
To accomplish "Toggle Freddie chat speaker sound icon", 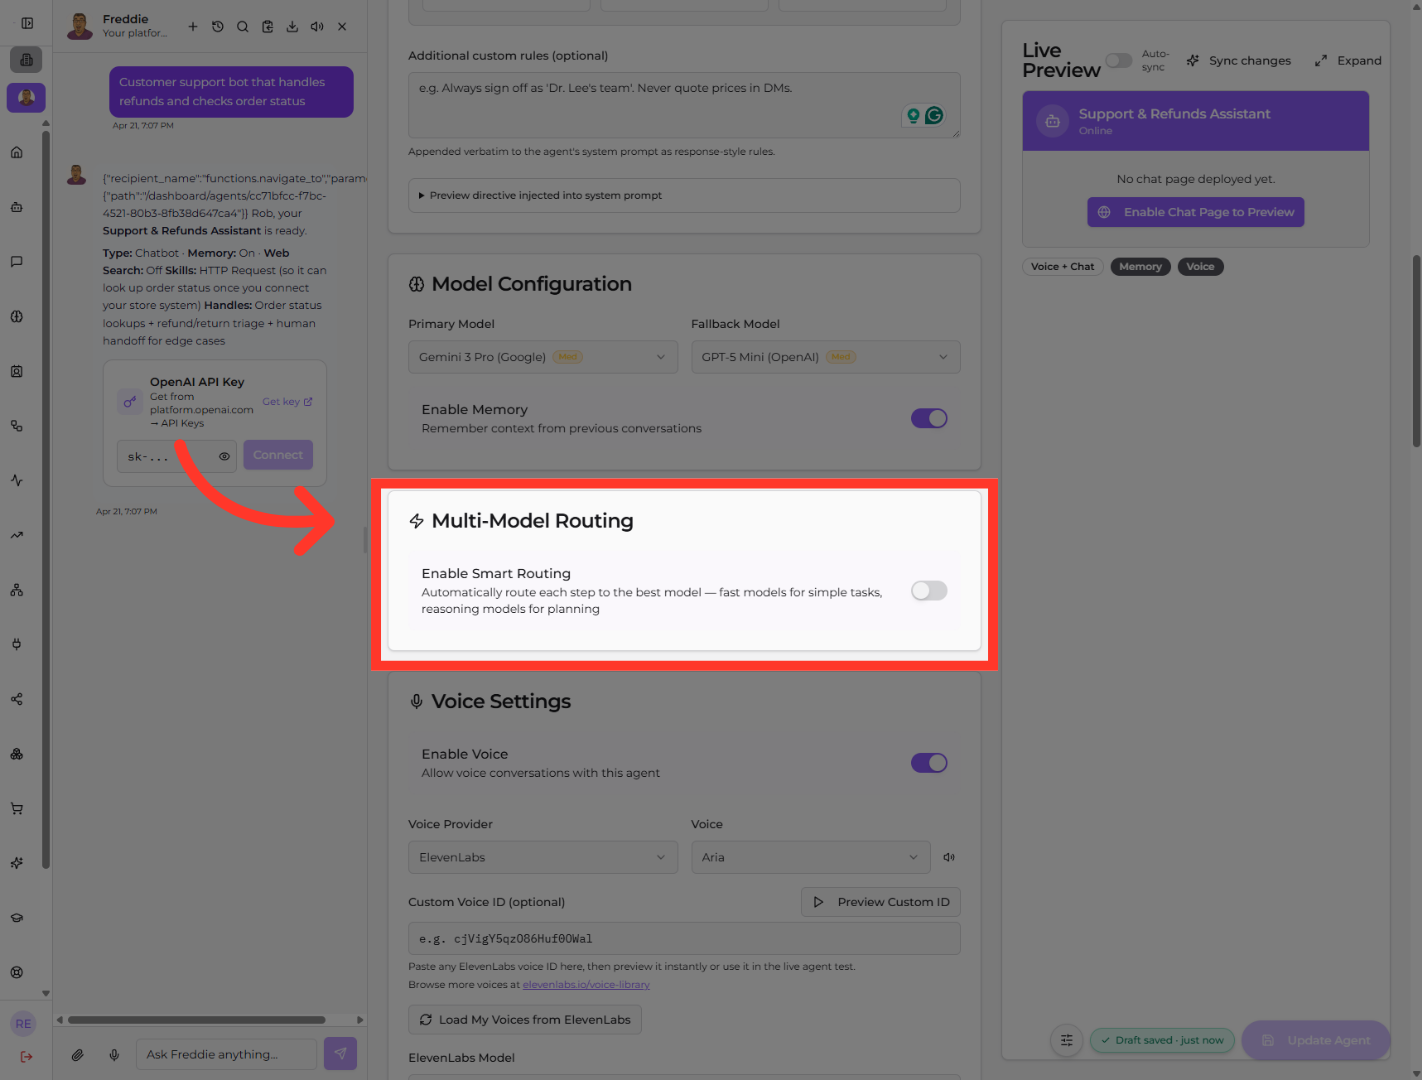I will [x=317, y=27].
